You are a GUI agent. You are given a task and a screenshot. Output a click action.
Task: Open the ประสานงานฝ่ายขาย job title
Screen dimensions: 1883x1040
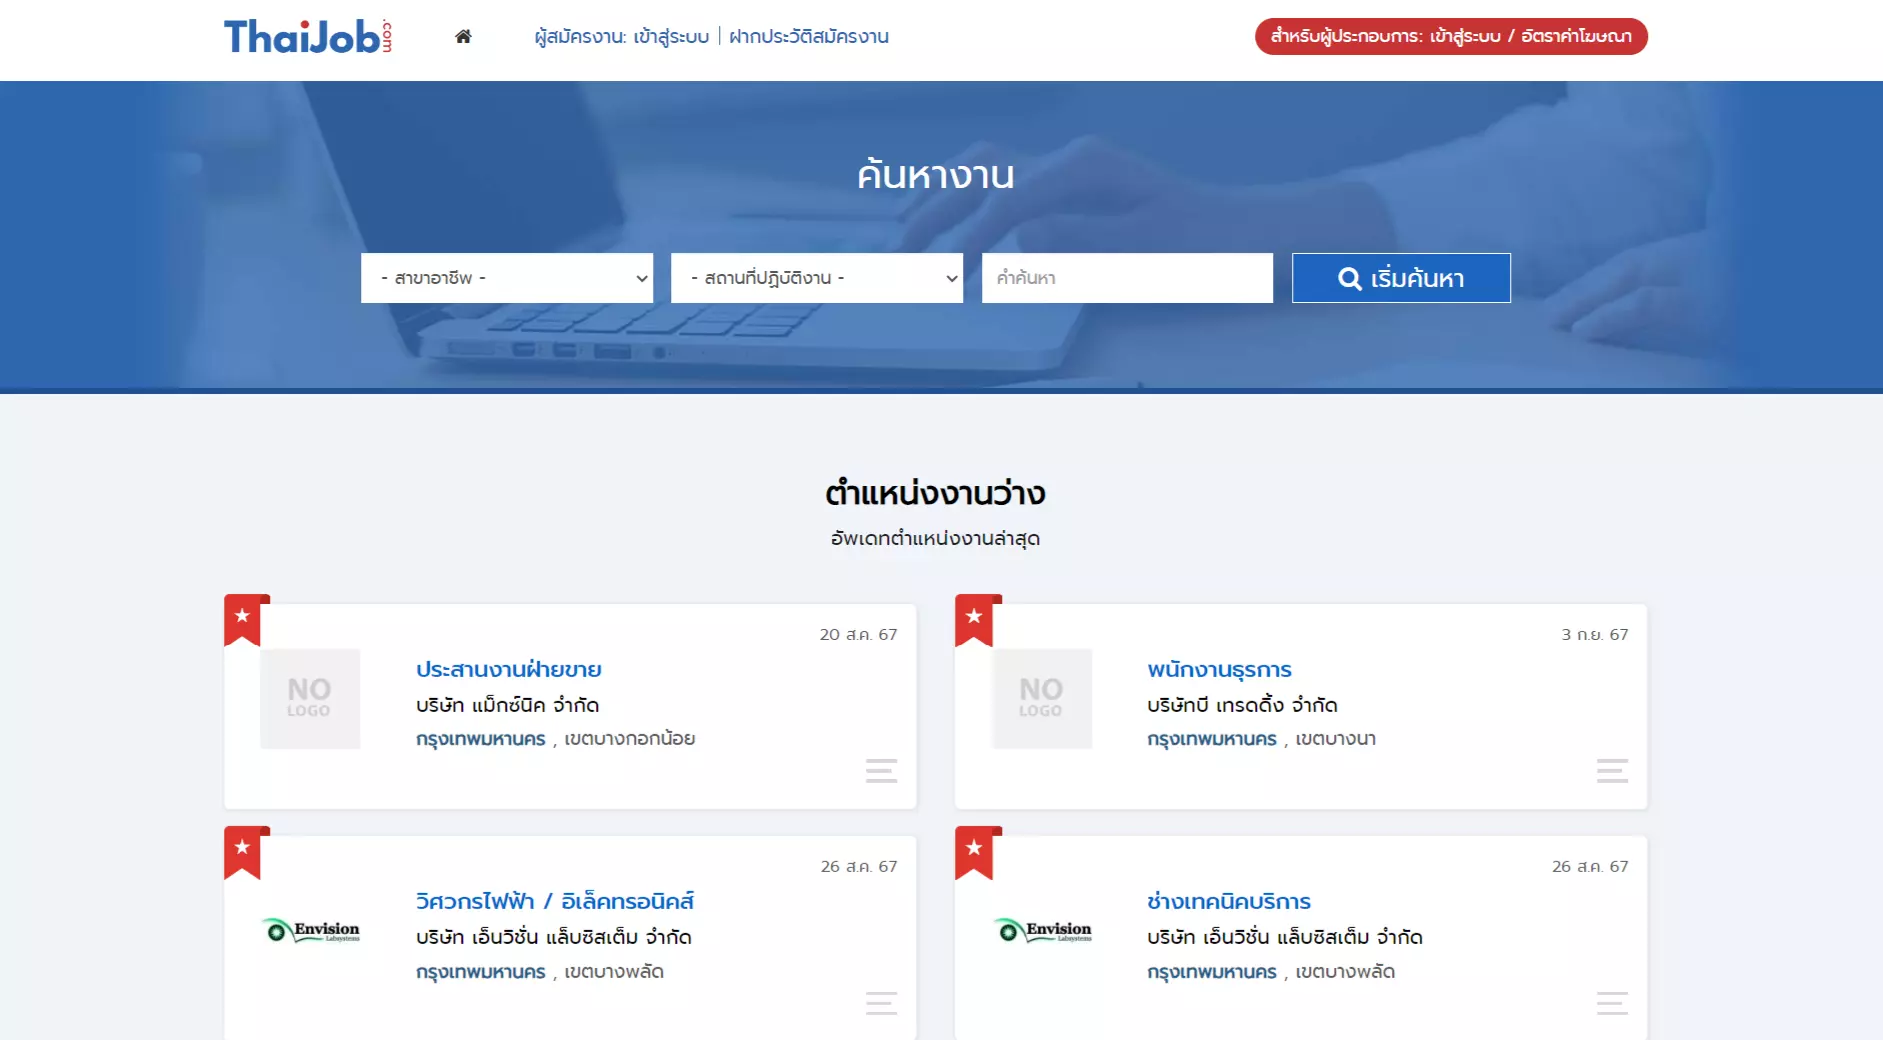(x=509, y=669)
